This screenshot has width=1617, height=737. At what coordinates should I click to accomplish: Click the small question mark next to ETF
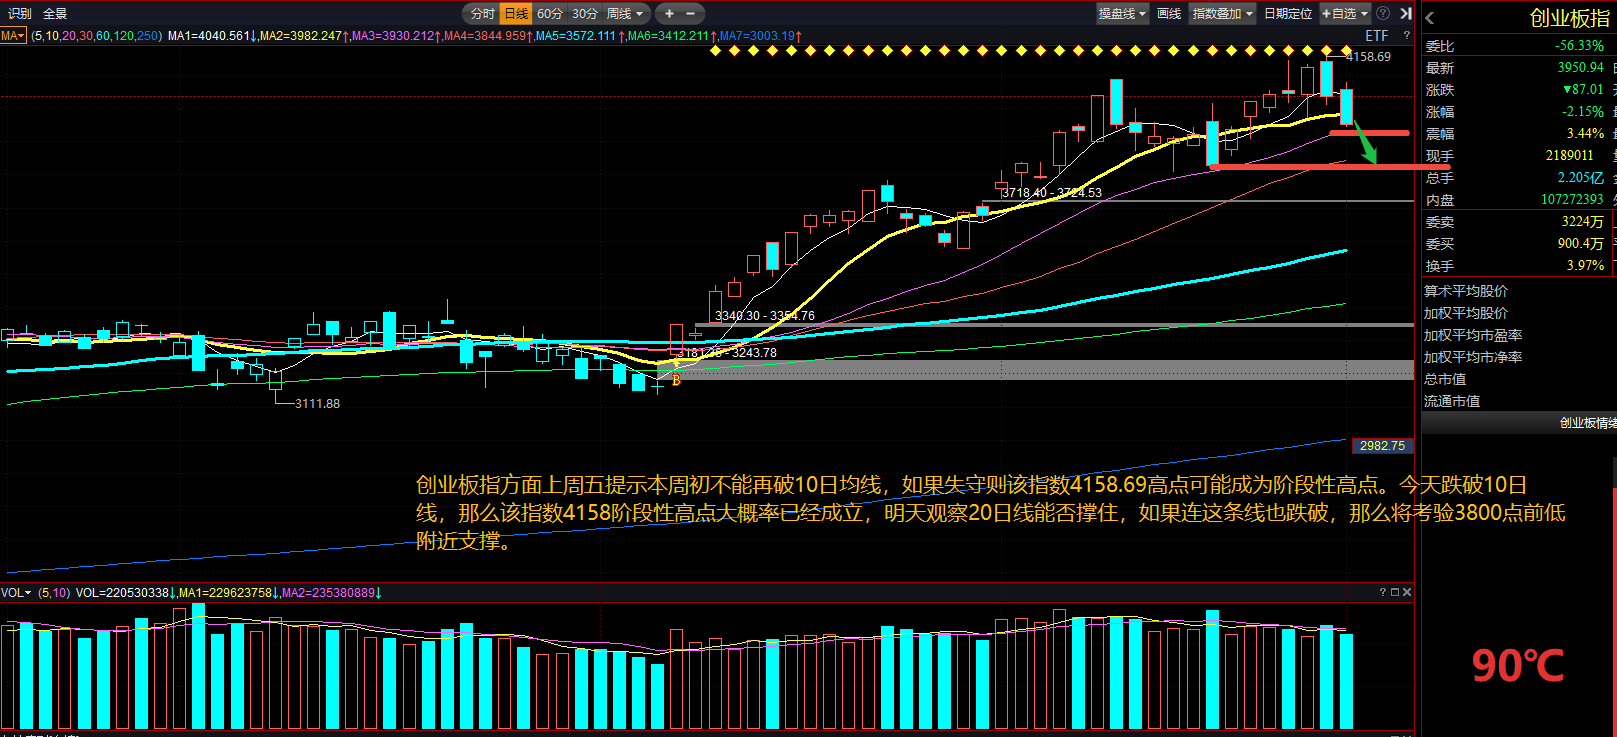[x=1406, y=36]
